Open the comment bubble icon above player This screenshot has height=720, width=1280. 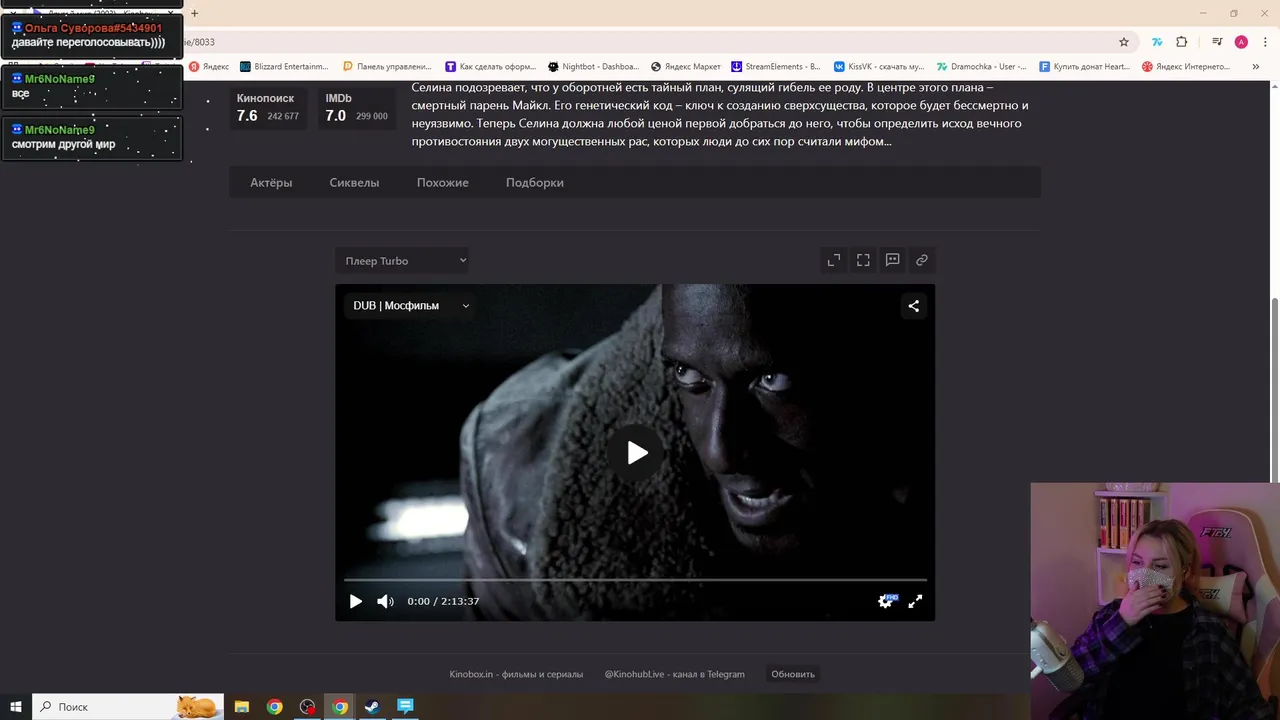click(x=892, y=260)
